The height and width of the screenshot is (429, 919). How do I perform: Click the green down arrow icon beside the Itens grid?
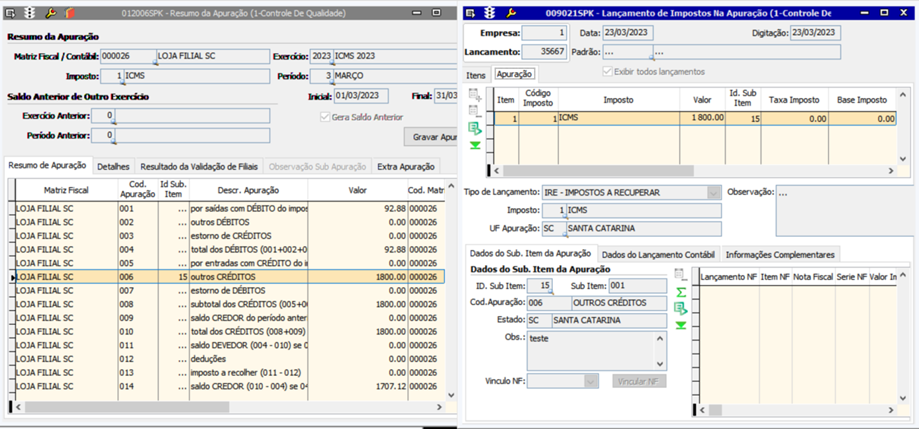(x=474, y=145)
